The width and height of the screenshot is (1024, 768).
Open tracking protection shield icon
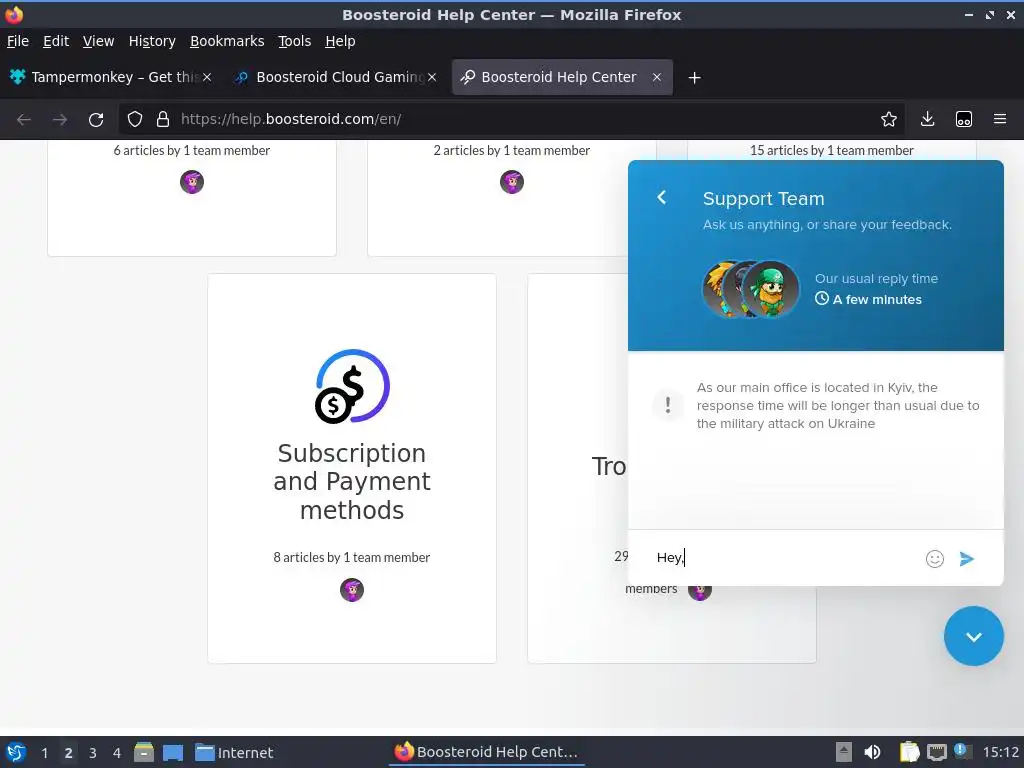click(135, 120)
